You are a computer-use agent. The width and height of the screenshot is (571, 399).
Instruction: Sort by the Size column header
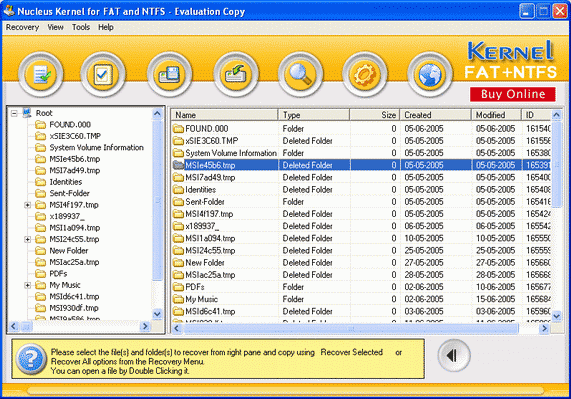click(x=375, y=115)
